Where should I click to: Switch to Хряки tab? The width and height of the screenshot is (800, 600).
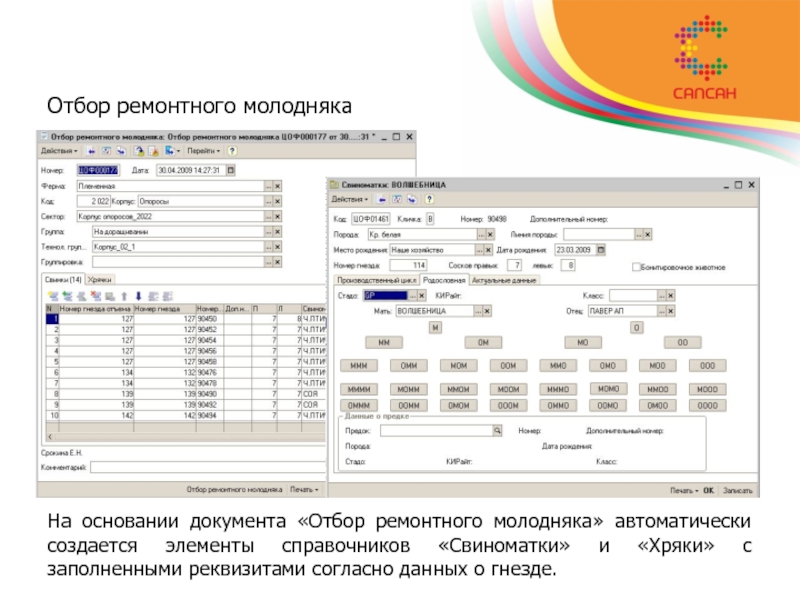click(99, 280)
